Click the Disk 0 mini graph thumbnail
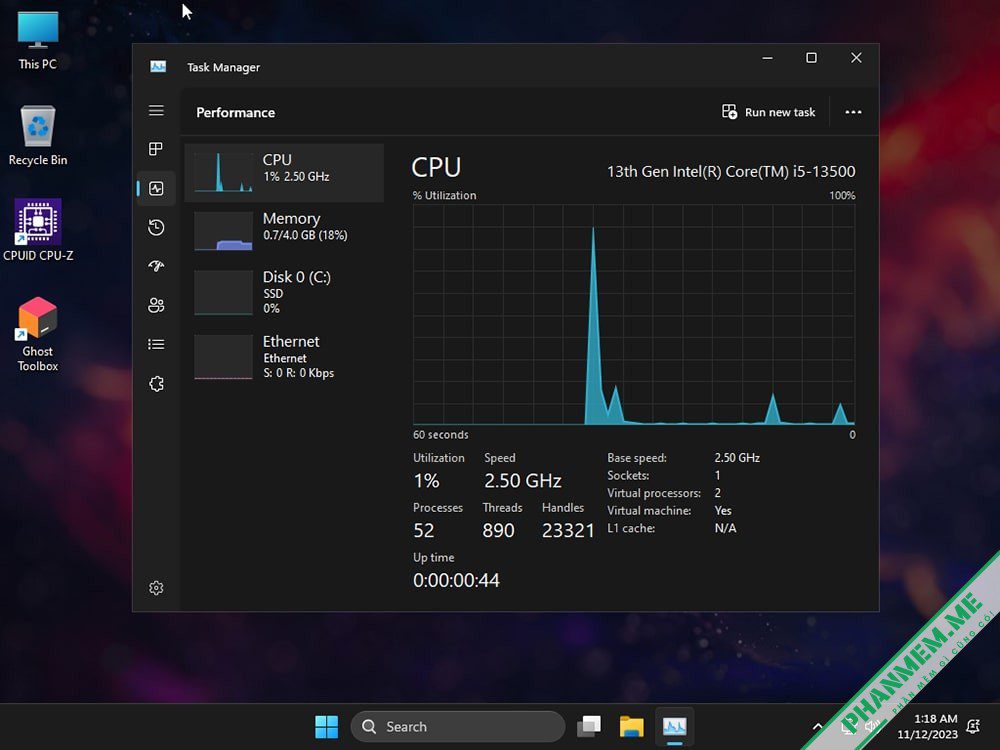This screenshot has height=750, width=1000. pos(223,293)
